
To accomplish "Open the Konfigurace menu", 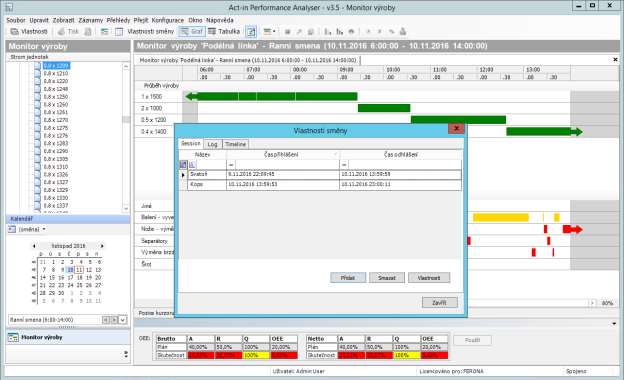I will (x=168, y=20).
